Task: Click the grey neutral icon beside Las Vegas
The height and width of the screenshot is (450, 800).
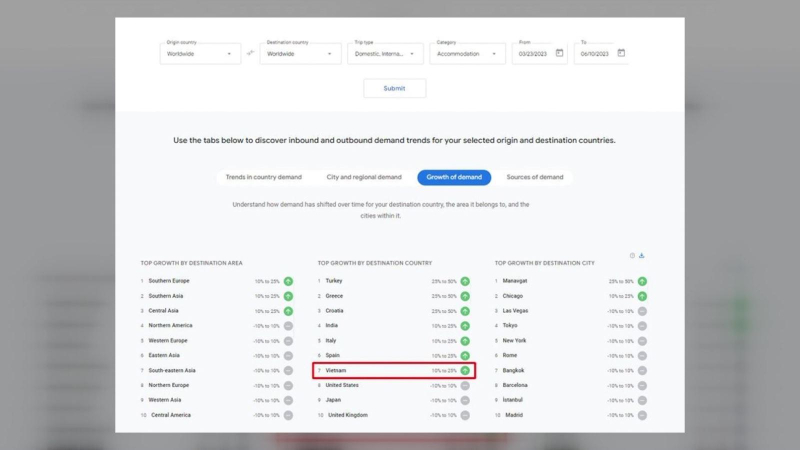Action: (x=642, y=311)
